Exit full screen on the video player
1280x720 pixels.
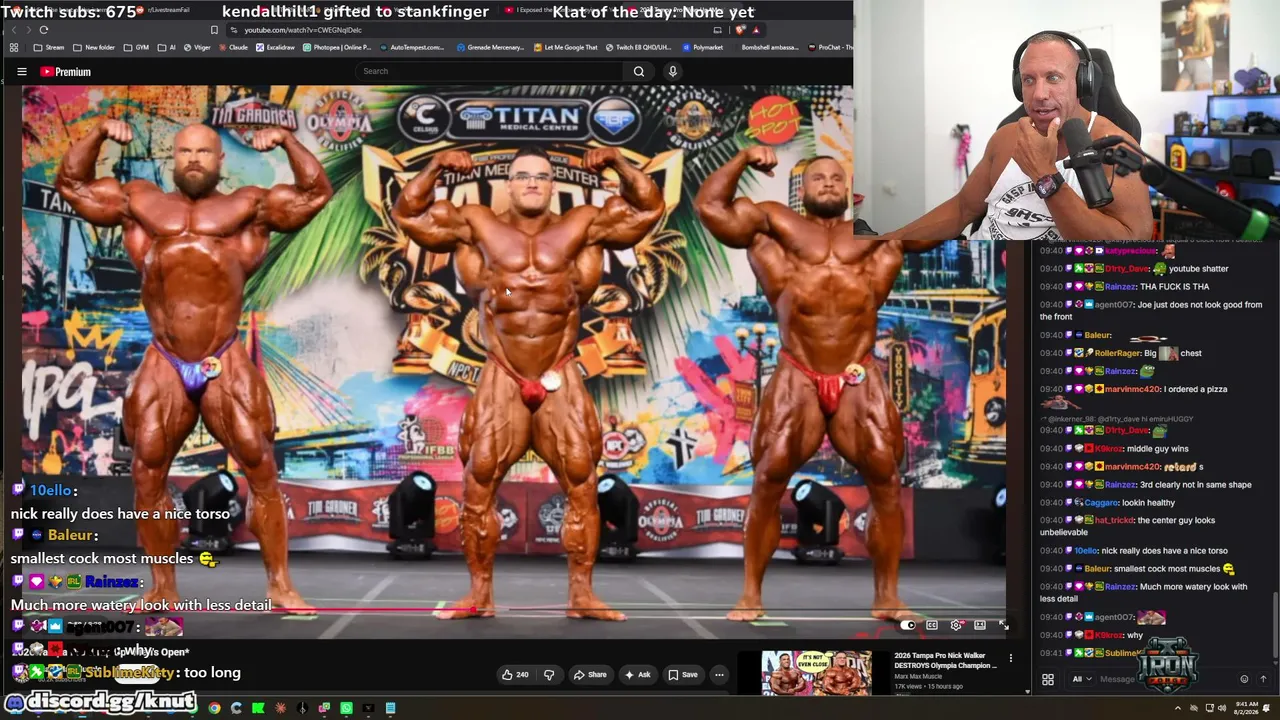point(1003,625)
